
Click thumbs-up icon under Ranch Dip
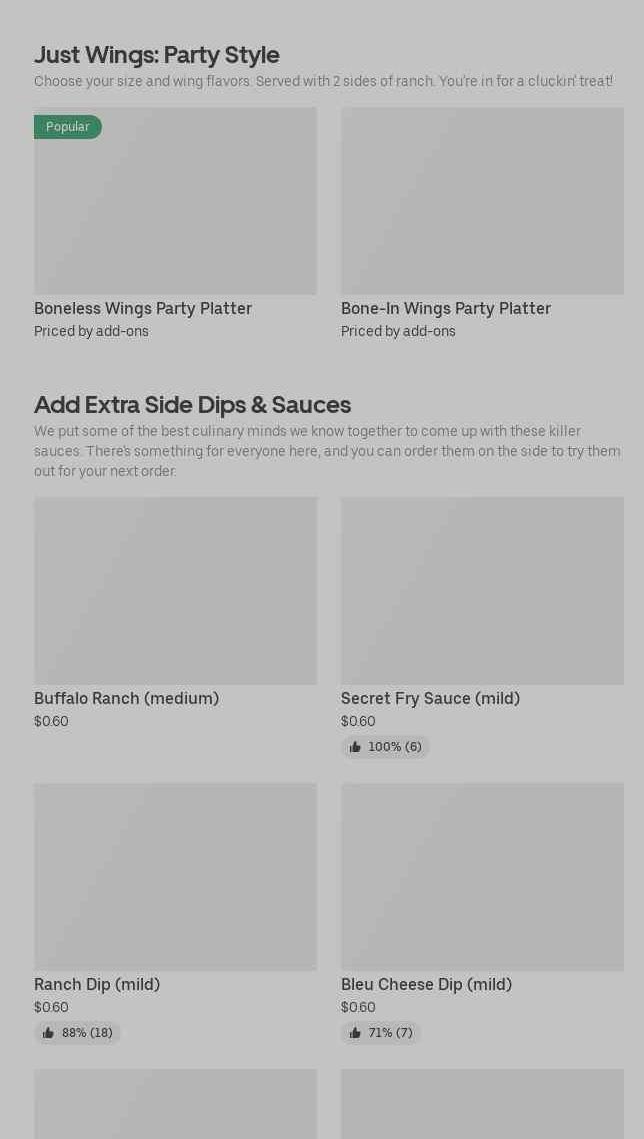[48, 1033]
